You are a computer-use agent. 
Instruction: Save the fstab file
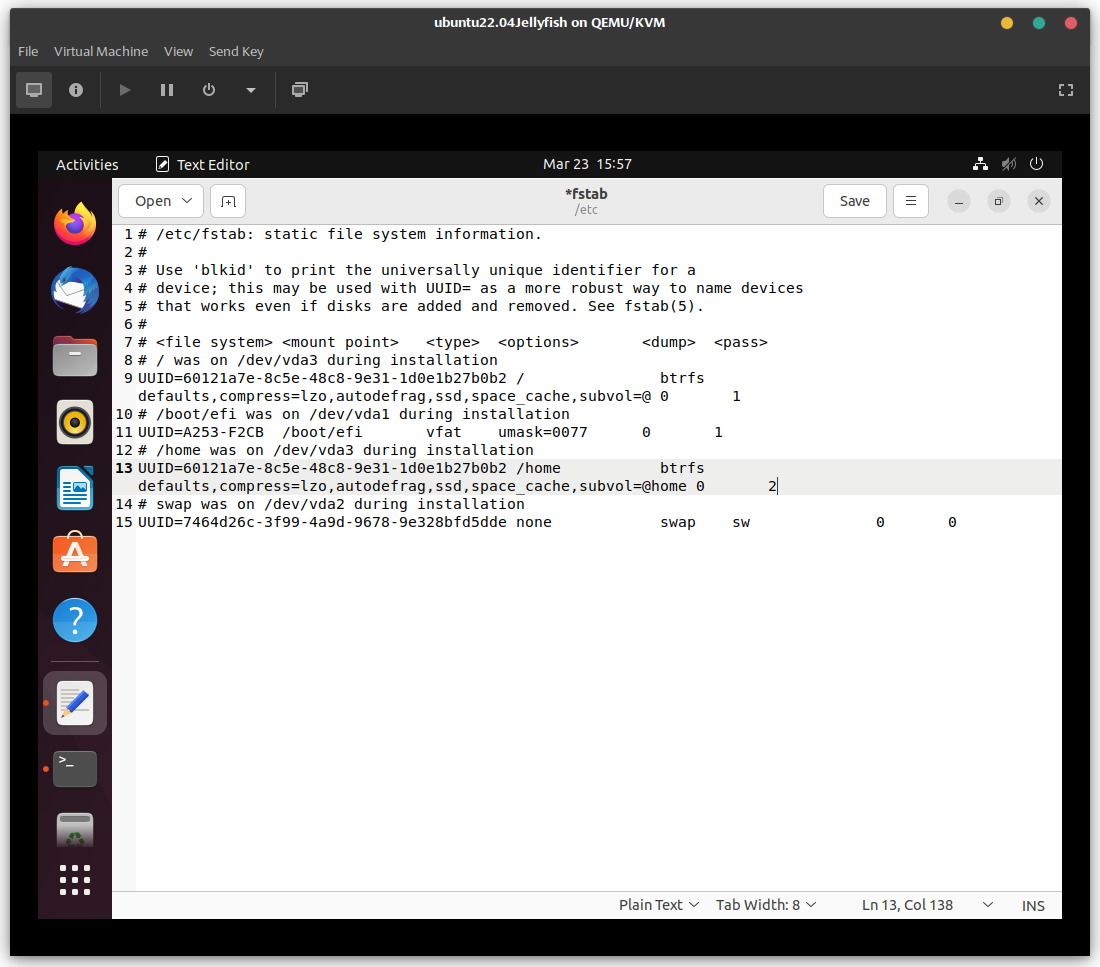coord(854,201)
